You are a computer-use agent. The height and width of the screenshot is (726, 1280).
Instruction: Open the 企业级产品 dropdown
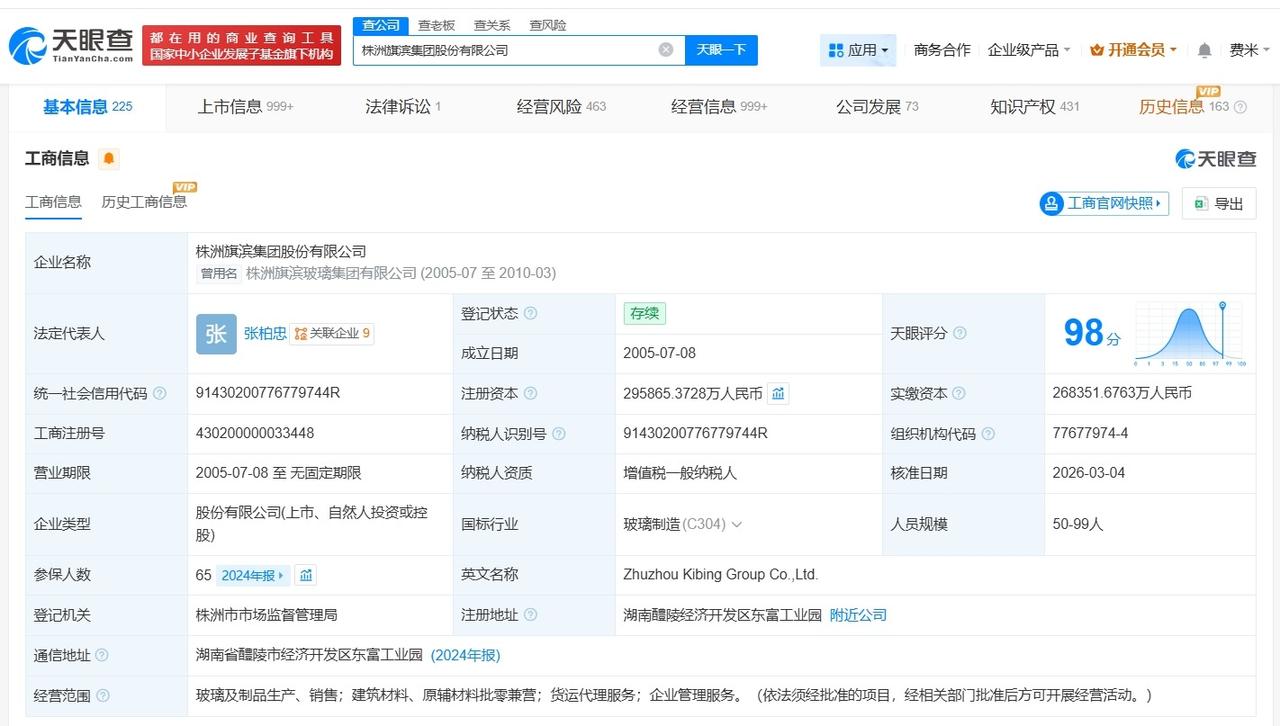(1028, 50)
